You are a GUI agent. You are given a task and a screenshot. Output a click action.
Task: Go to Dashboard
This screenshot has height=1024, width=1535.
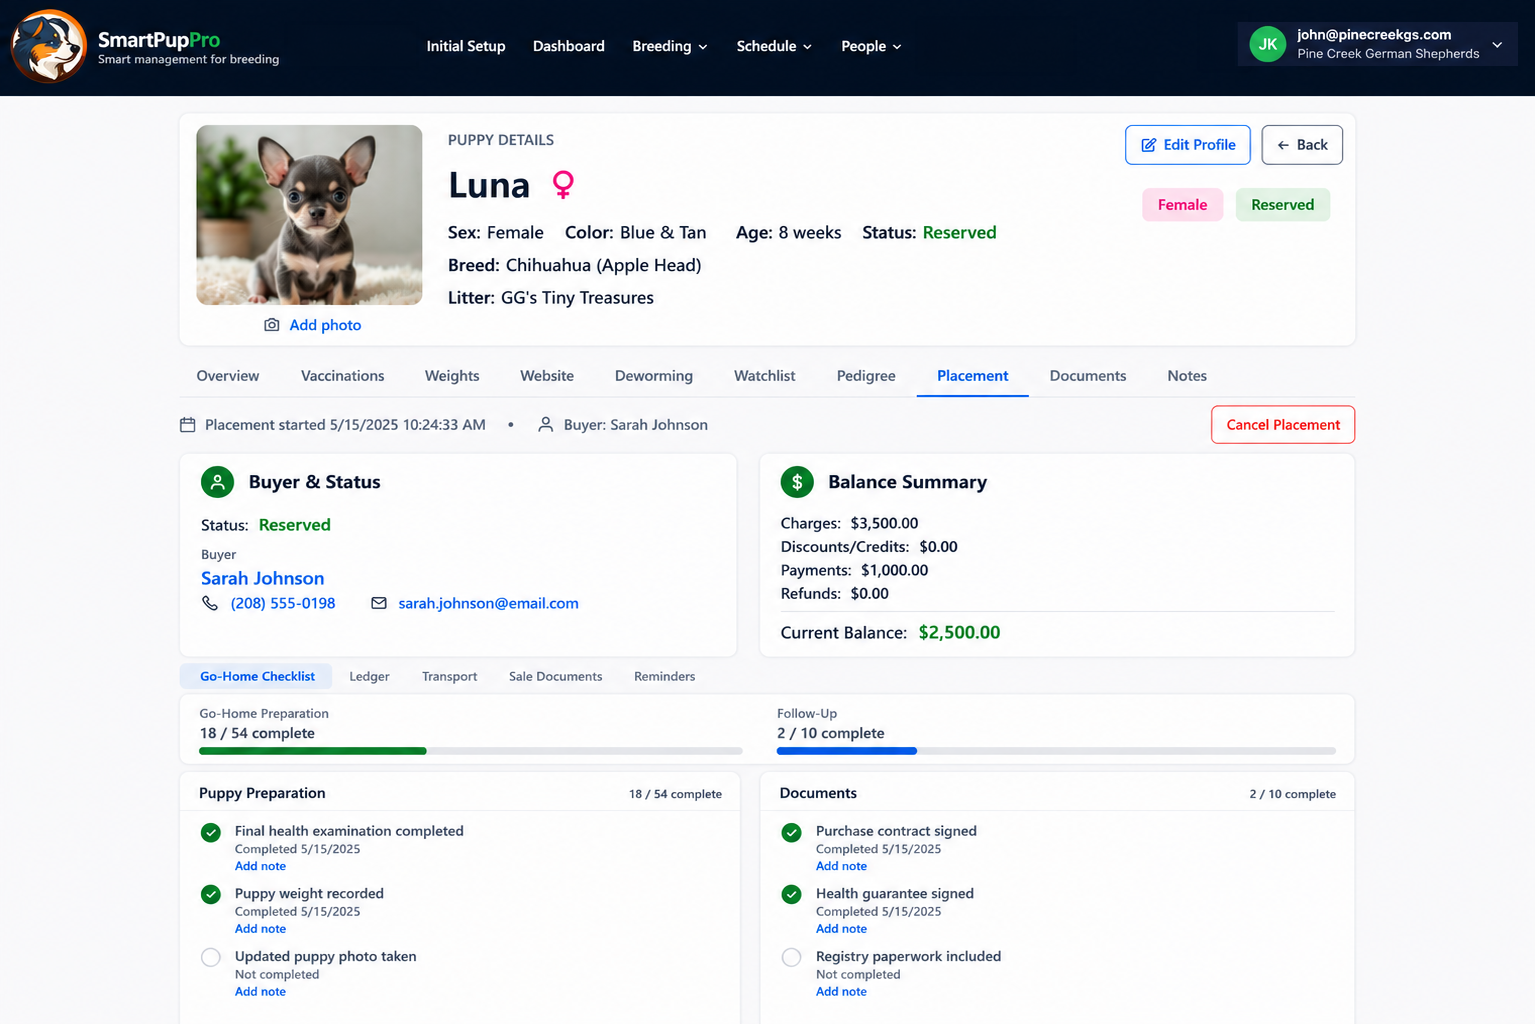569,46
